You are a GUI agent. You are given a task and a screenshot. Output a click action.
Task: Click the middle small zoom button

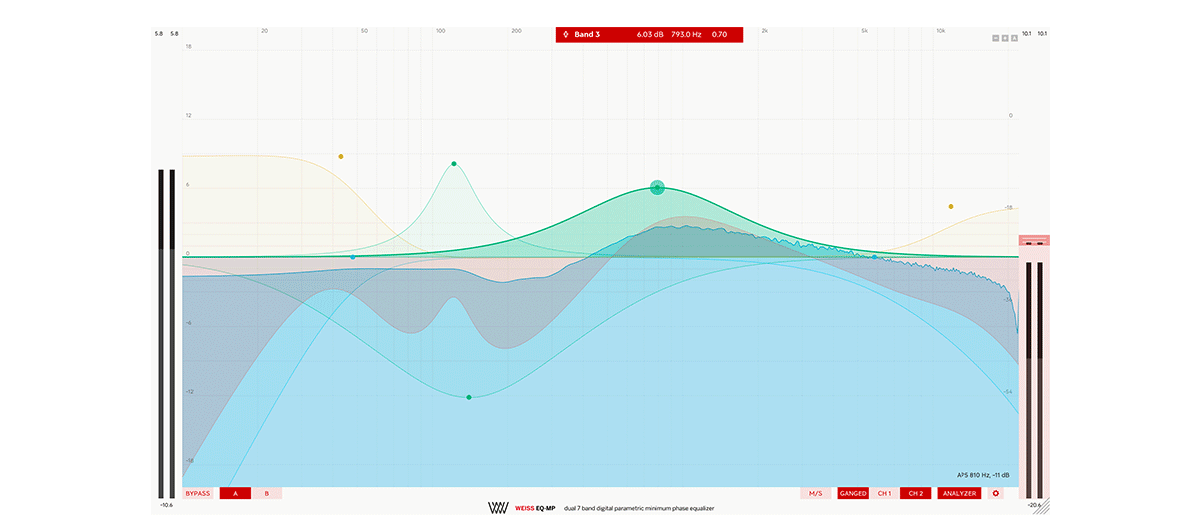(x=1005, y=38)
